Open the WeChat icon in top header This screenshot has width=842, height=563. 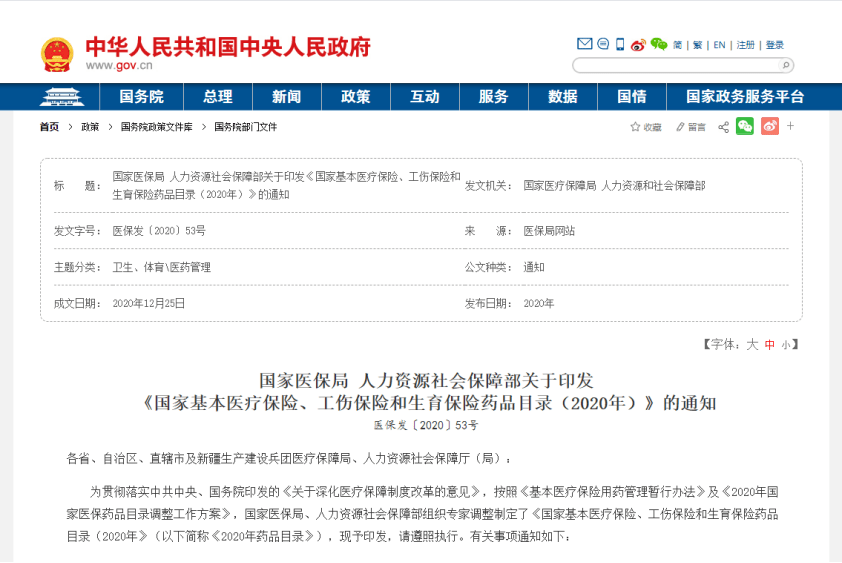pos(659,44)
